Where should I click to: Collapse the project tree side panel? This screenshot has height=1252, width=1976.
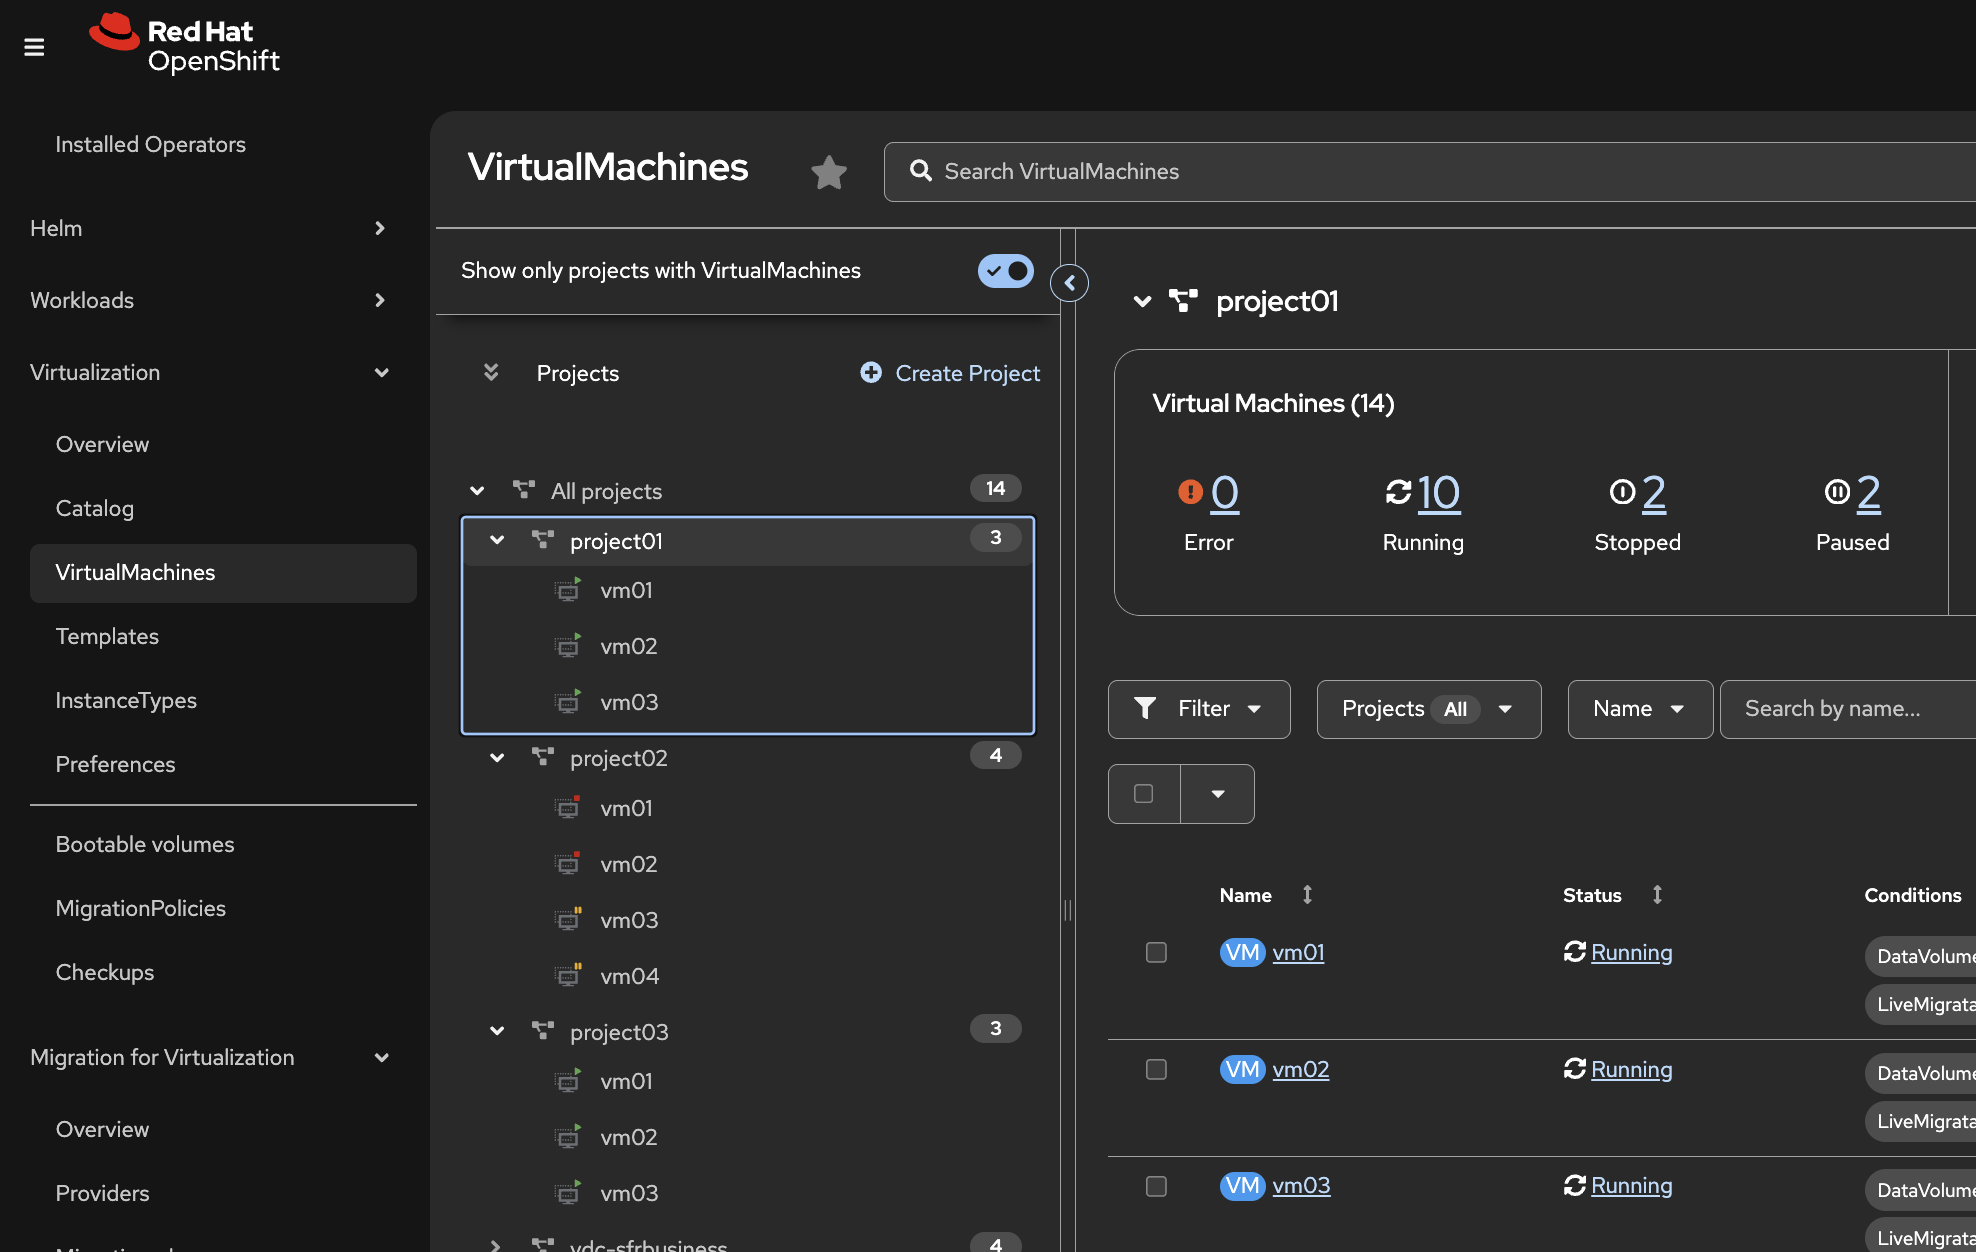pos(1069,283)
